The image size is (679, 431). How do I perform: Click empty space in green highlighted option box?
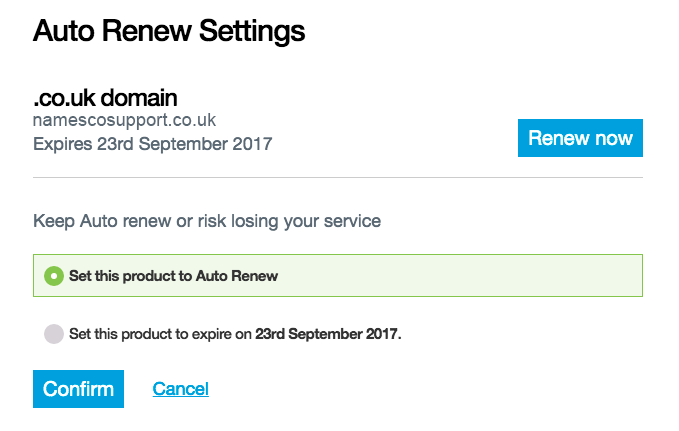click(460, 276)
